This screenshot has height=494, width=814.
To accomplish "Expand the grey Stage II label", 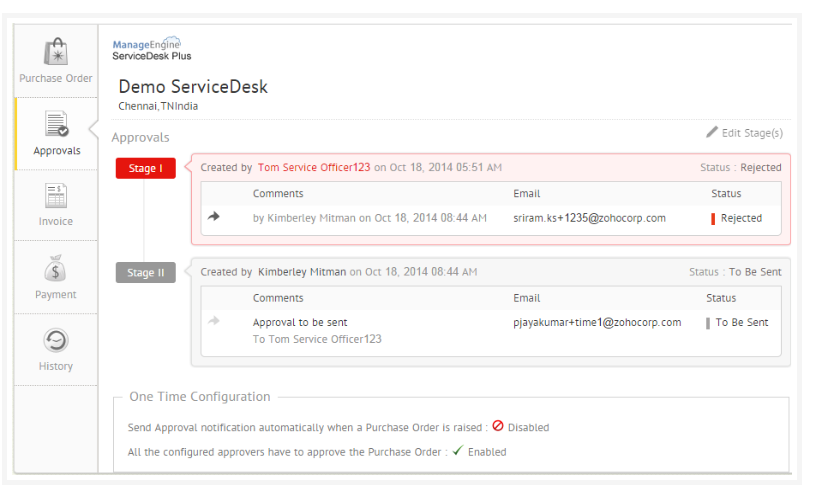I will point(145,272).
